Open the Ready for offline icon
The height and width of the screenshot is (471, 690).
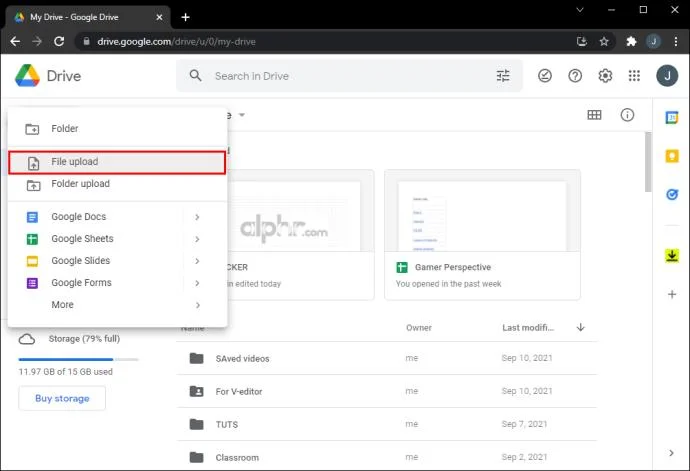[x=544, y=76]
